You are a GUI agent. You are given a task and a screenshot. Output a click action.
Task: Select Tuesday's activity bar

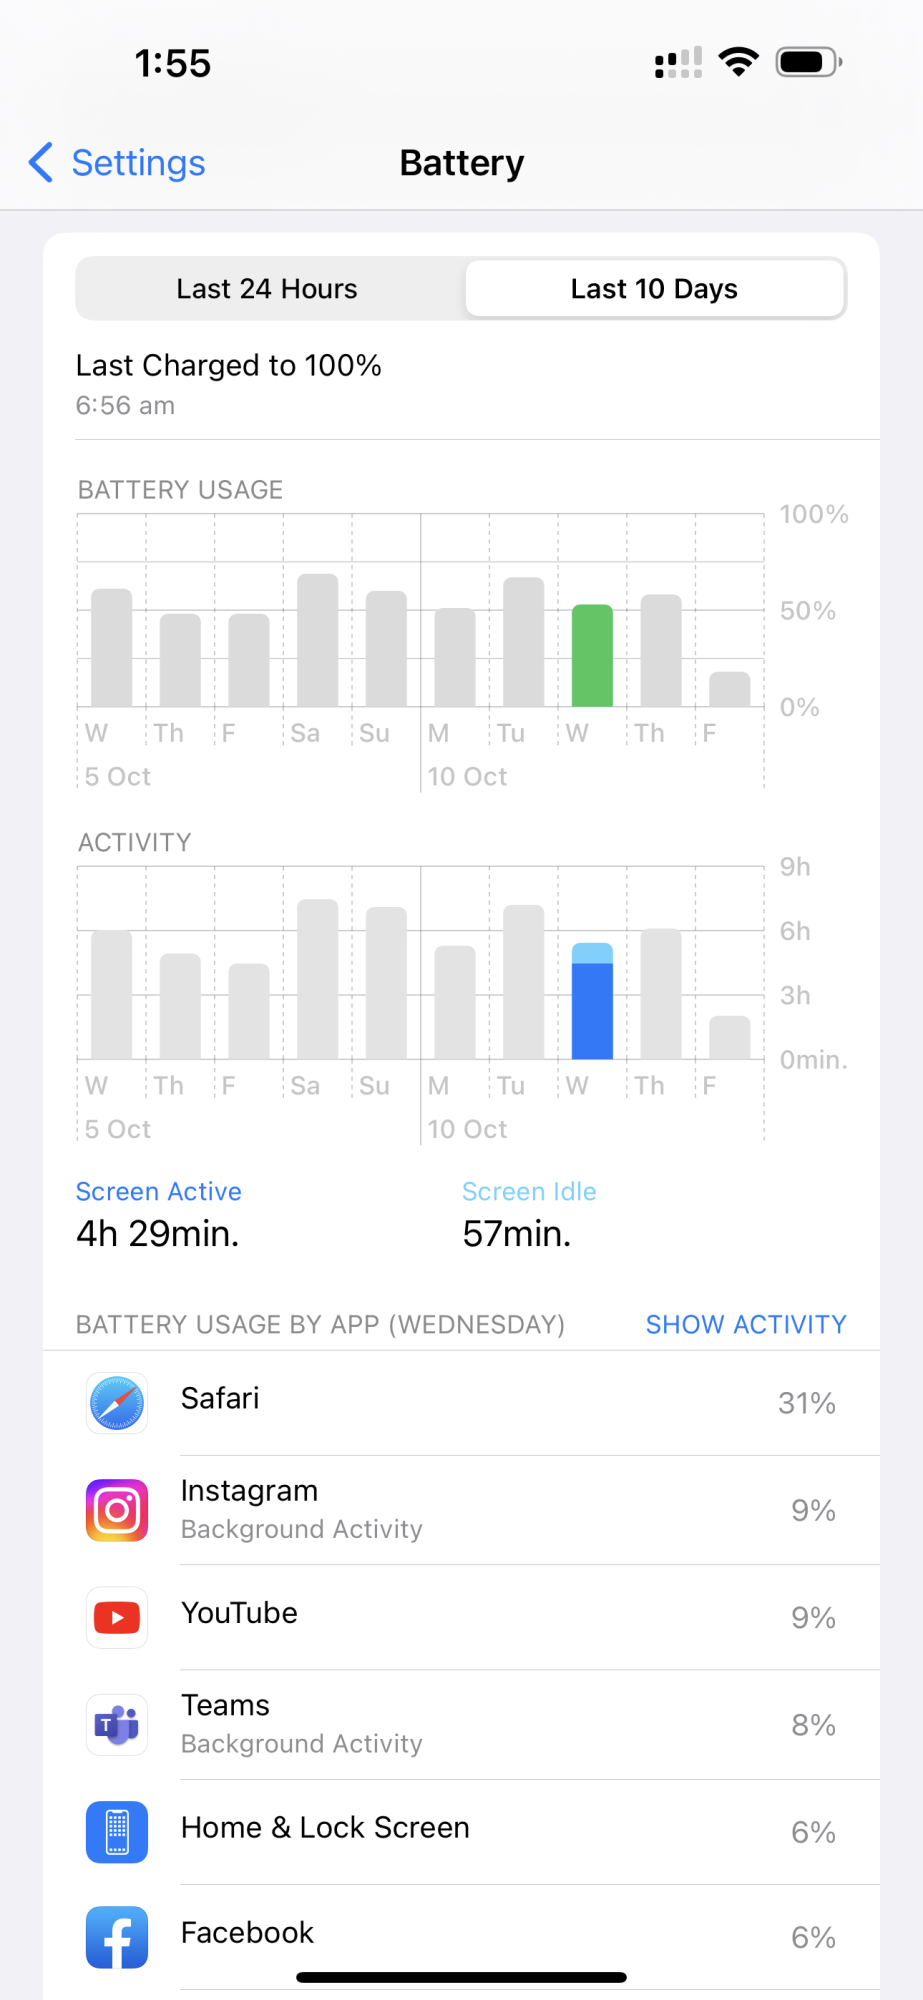coord(524,982)
